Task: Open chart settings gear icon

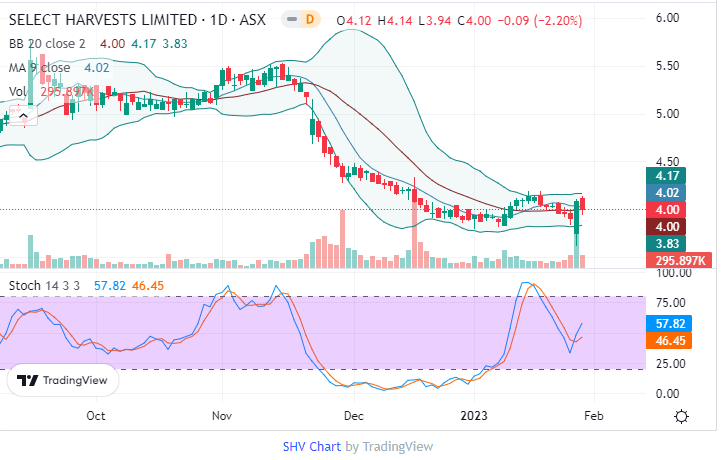Action: click(x=681, y=417)
